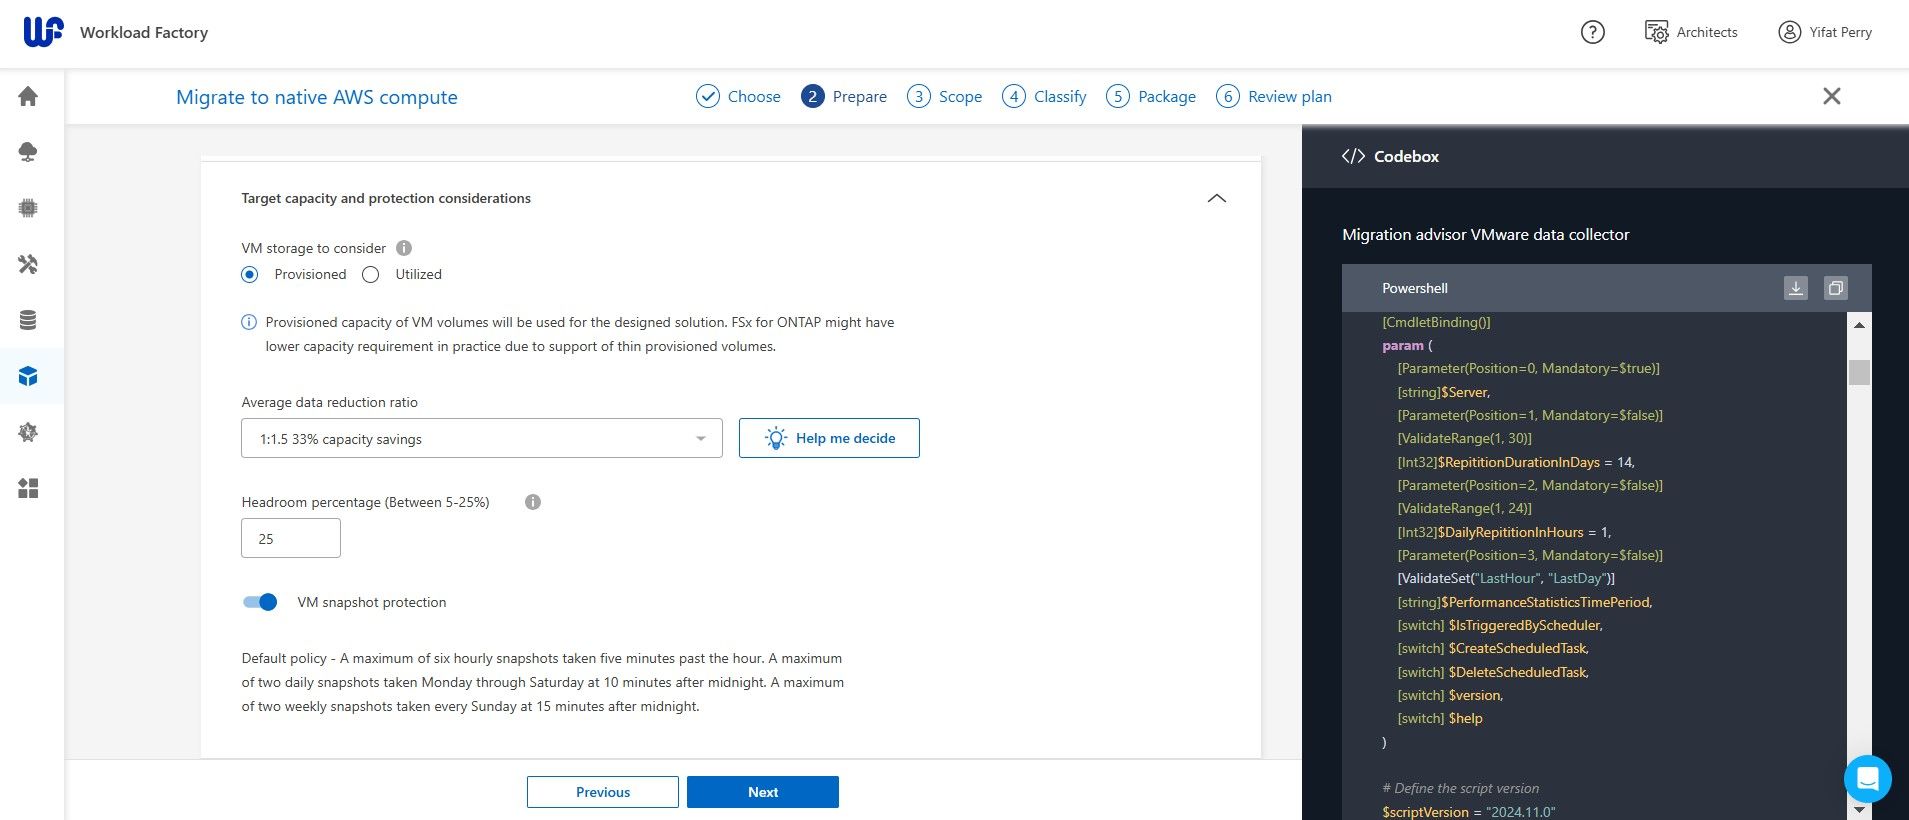Open the dashboard tiles sidebar icon
This screenshot has height=820, width=1909.
coord(28,488)
